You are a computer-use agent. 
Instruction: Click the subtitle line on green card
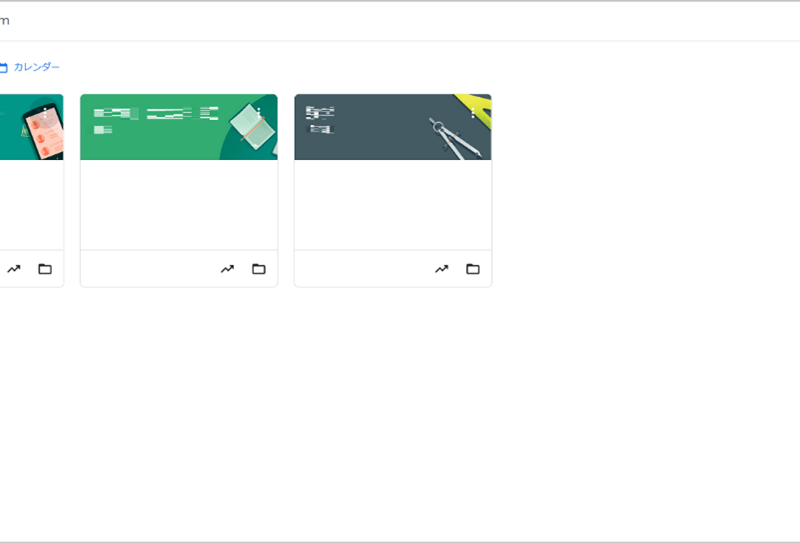(x=103, y=130)
